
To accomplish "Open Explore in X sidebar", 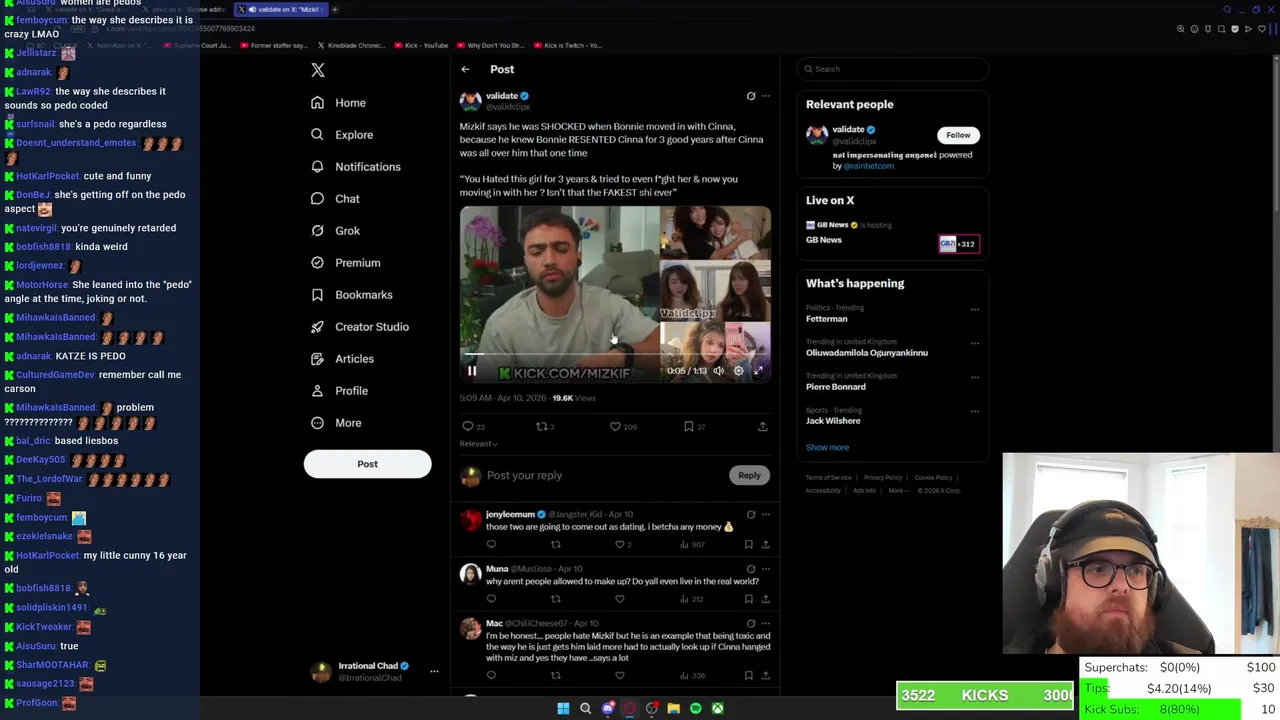I will coord(341,135).
